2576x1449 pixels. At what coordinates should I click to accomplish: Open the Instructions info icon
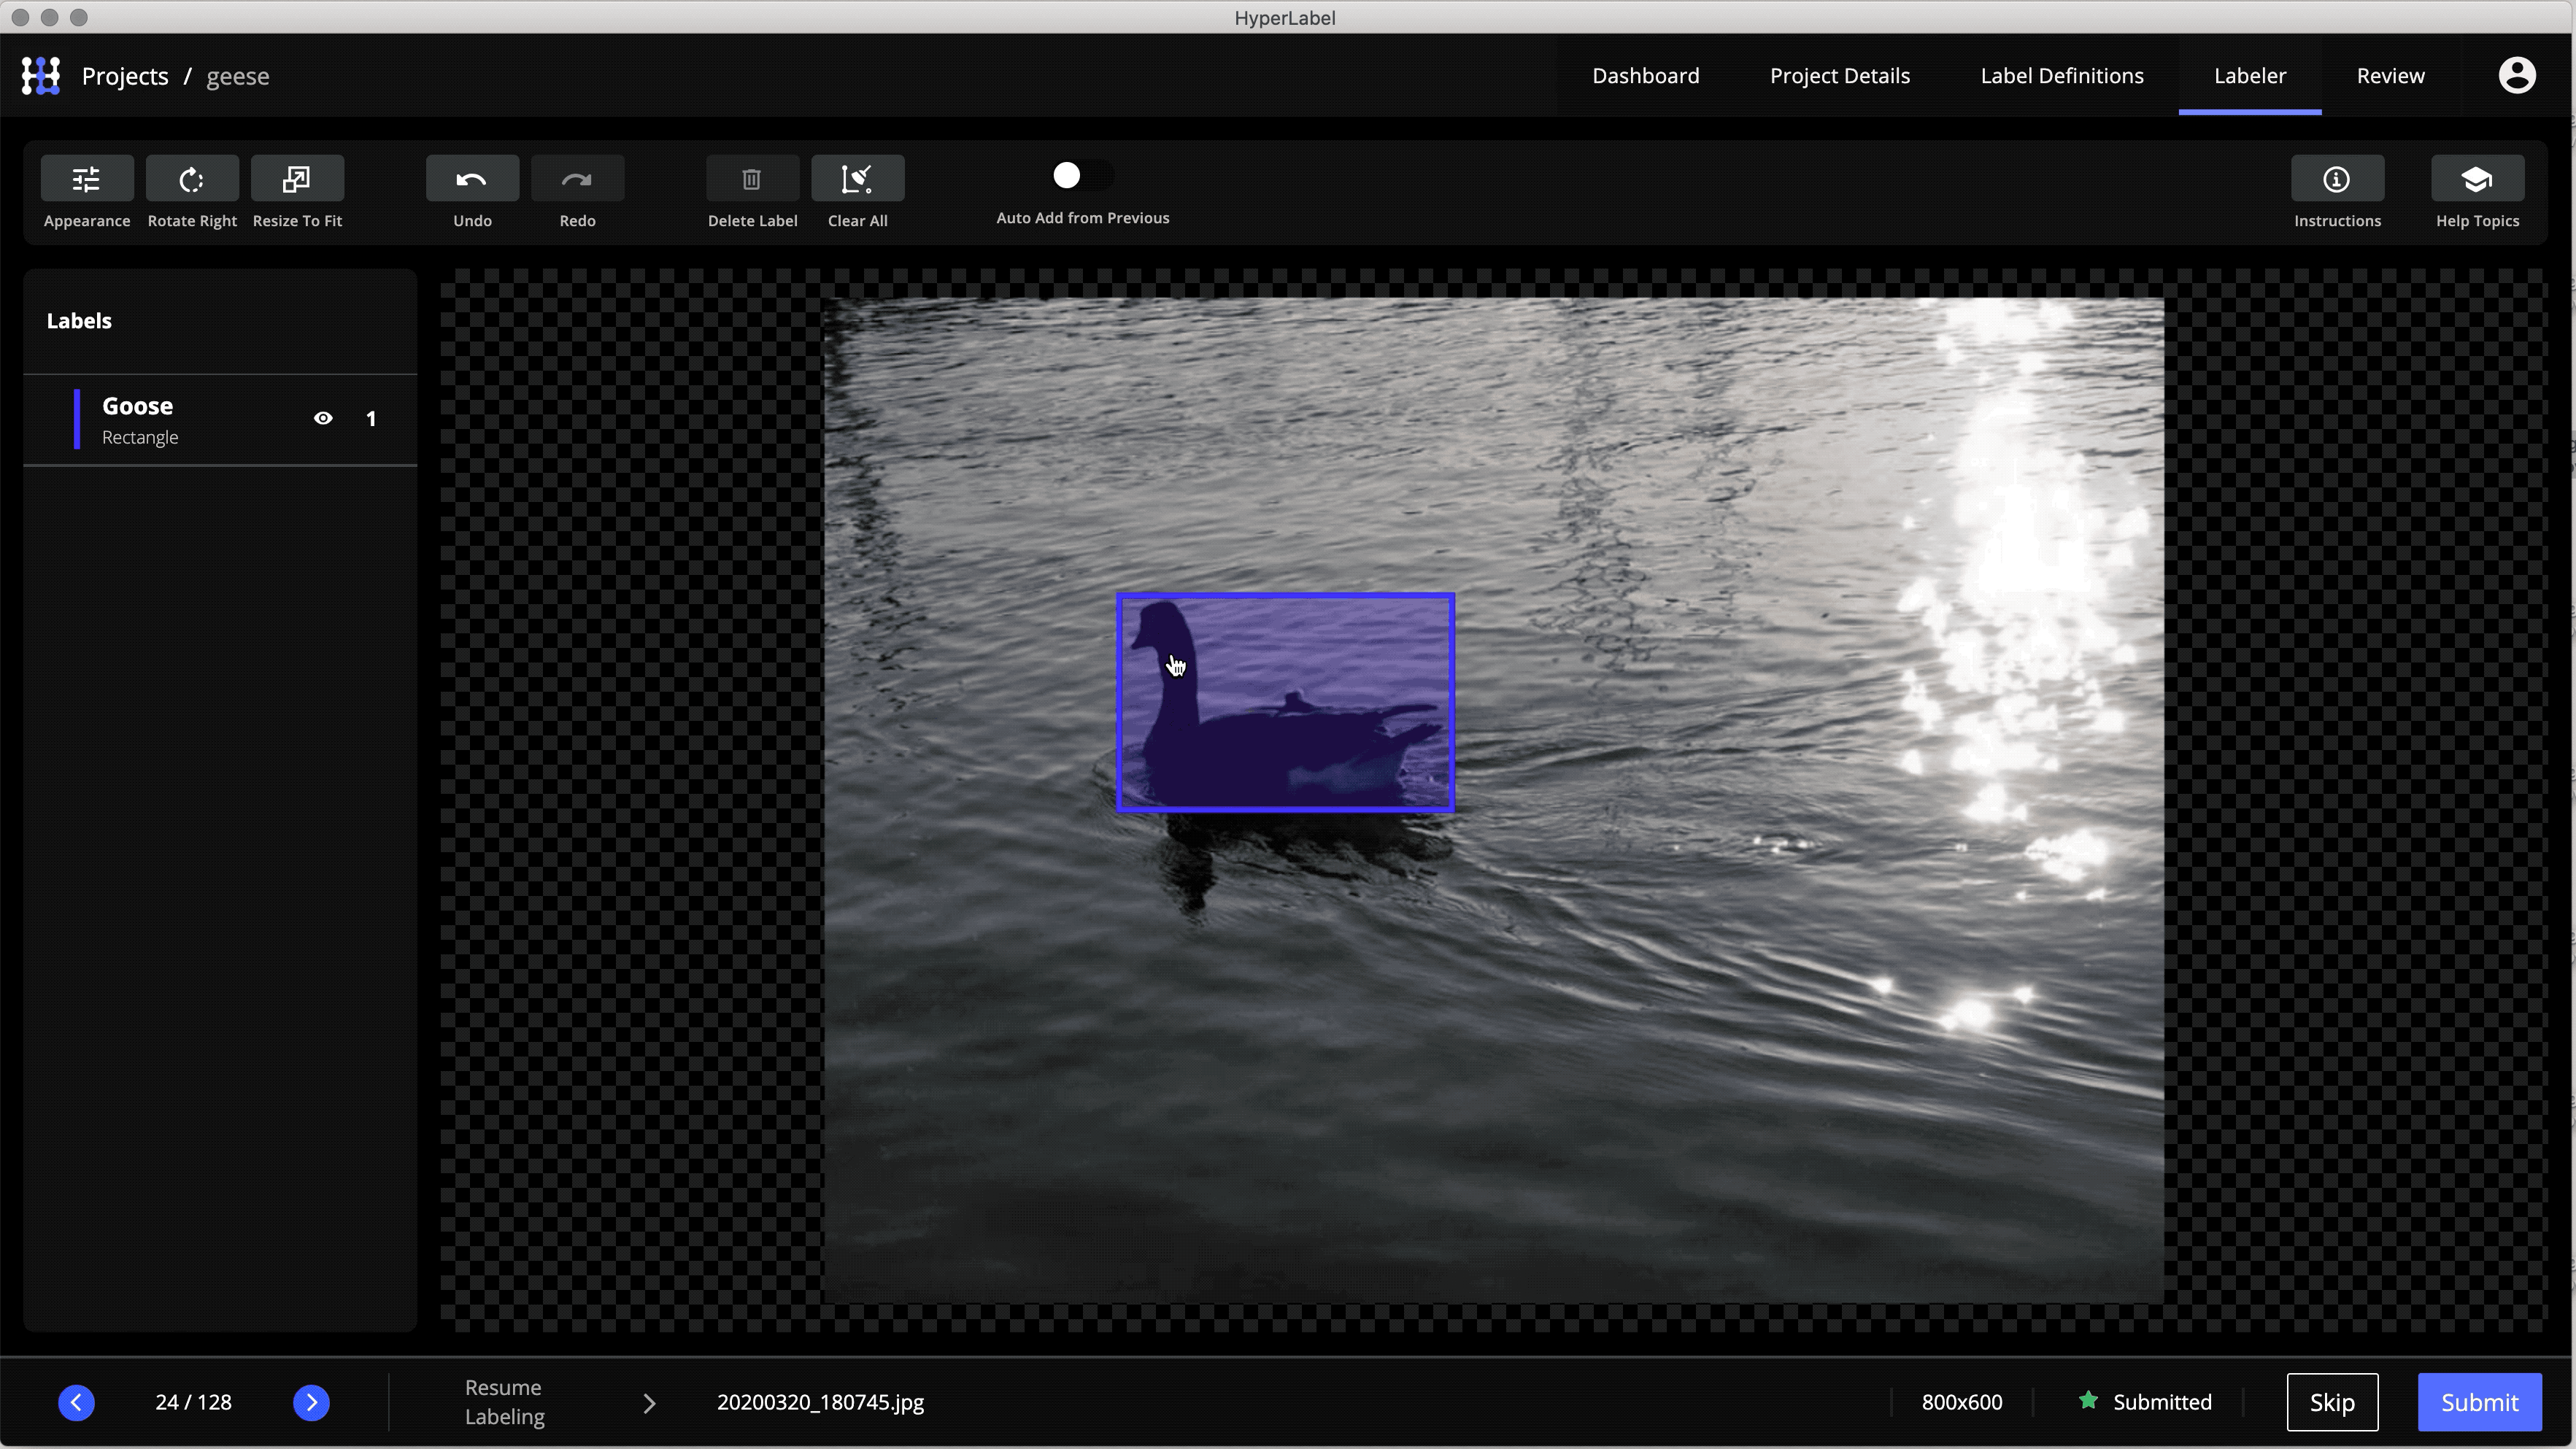tap(2337, 179)
